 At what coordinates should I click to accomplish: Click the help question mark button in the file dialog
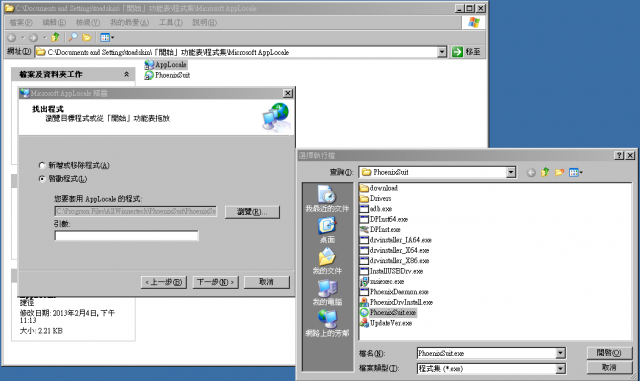click(619, 155)
